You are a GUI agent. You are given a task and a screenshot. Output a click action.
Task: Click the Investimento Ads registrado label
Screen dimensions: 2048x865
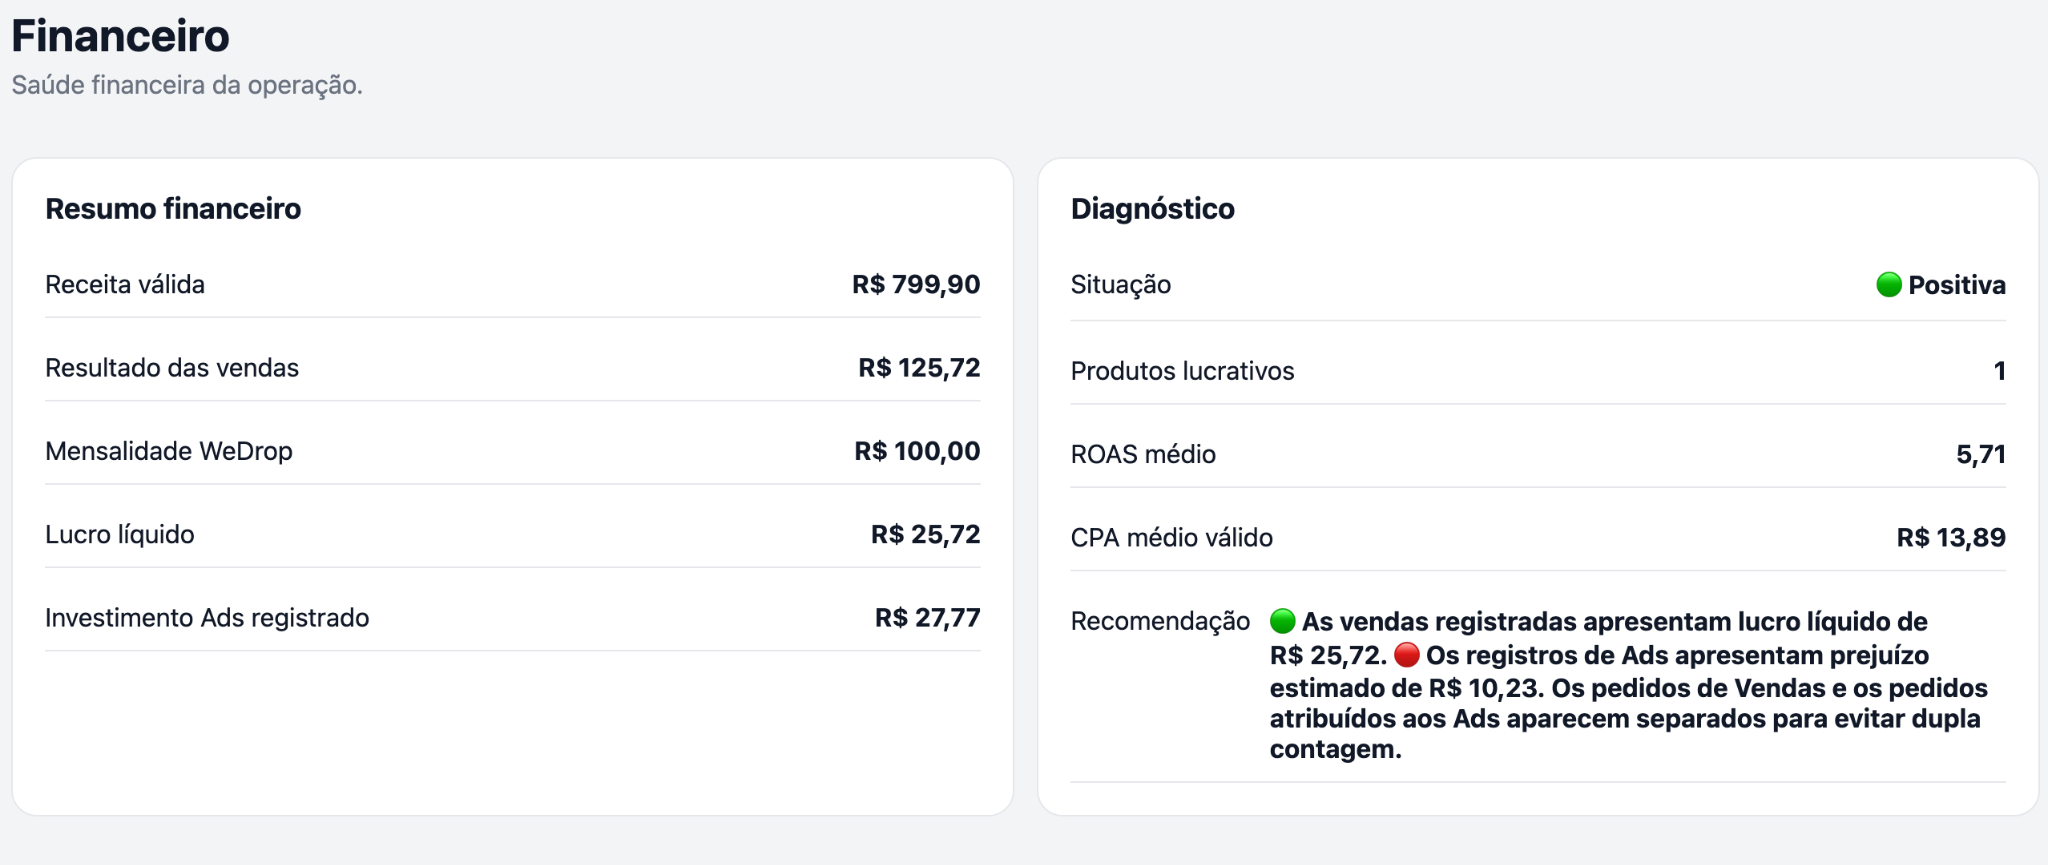[x=207, y=617]
